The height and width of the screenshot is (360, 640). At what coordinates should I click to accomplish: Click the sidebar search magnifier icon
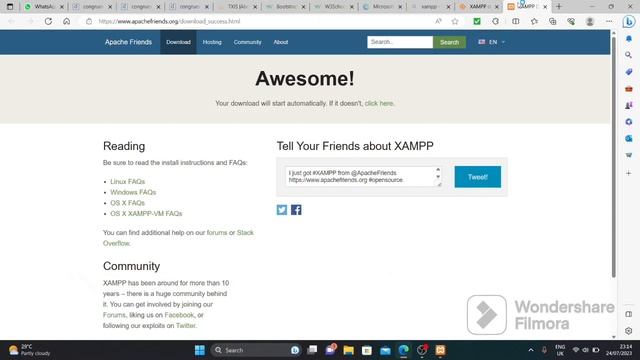(629, 55)
